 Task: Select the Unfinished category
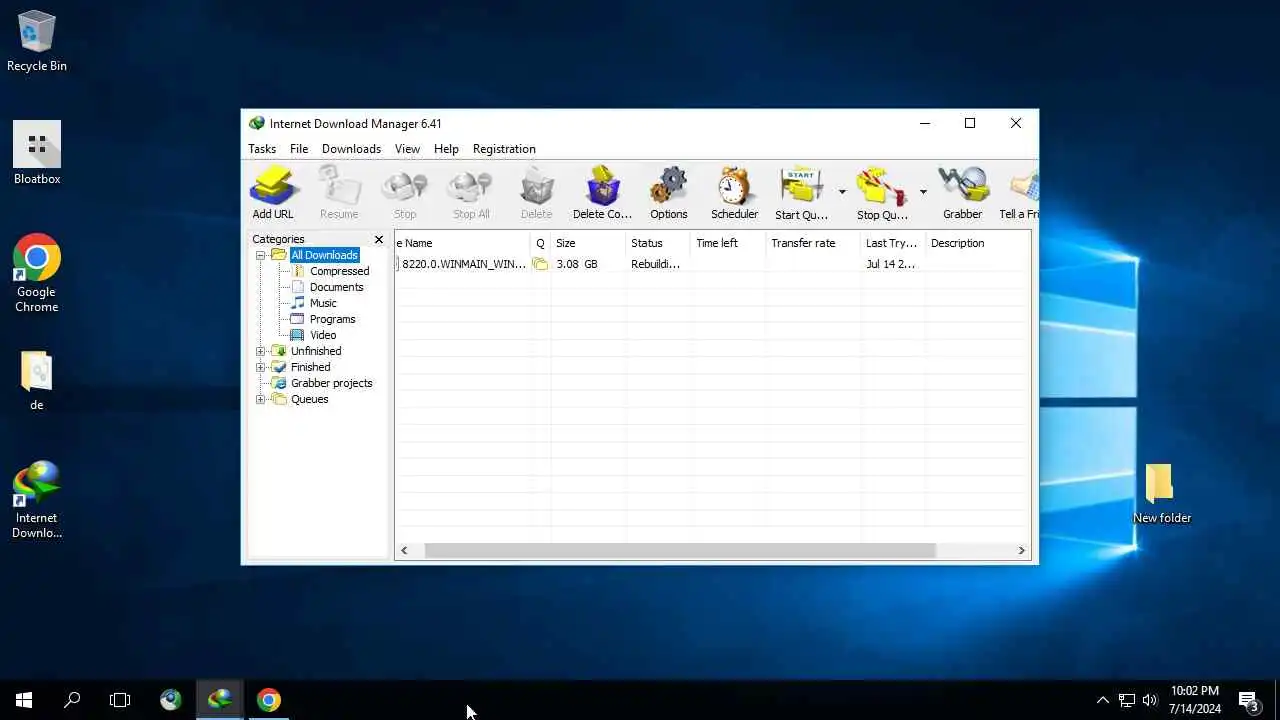[316, 351]
